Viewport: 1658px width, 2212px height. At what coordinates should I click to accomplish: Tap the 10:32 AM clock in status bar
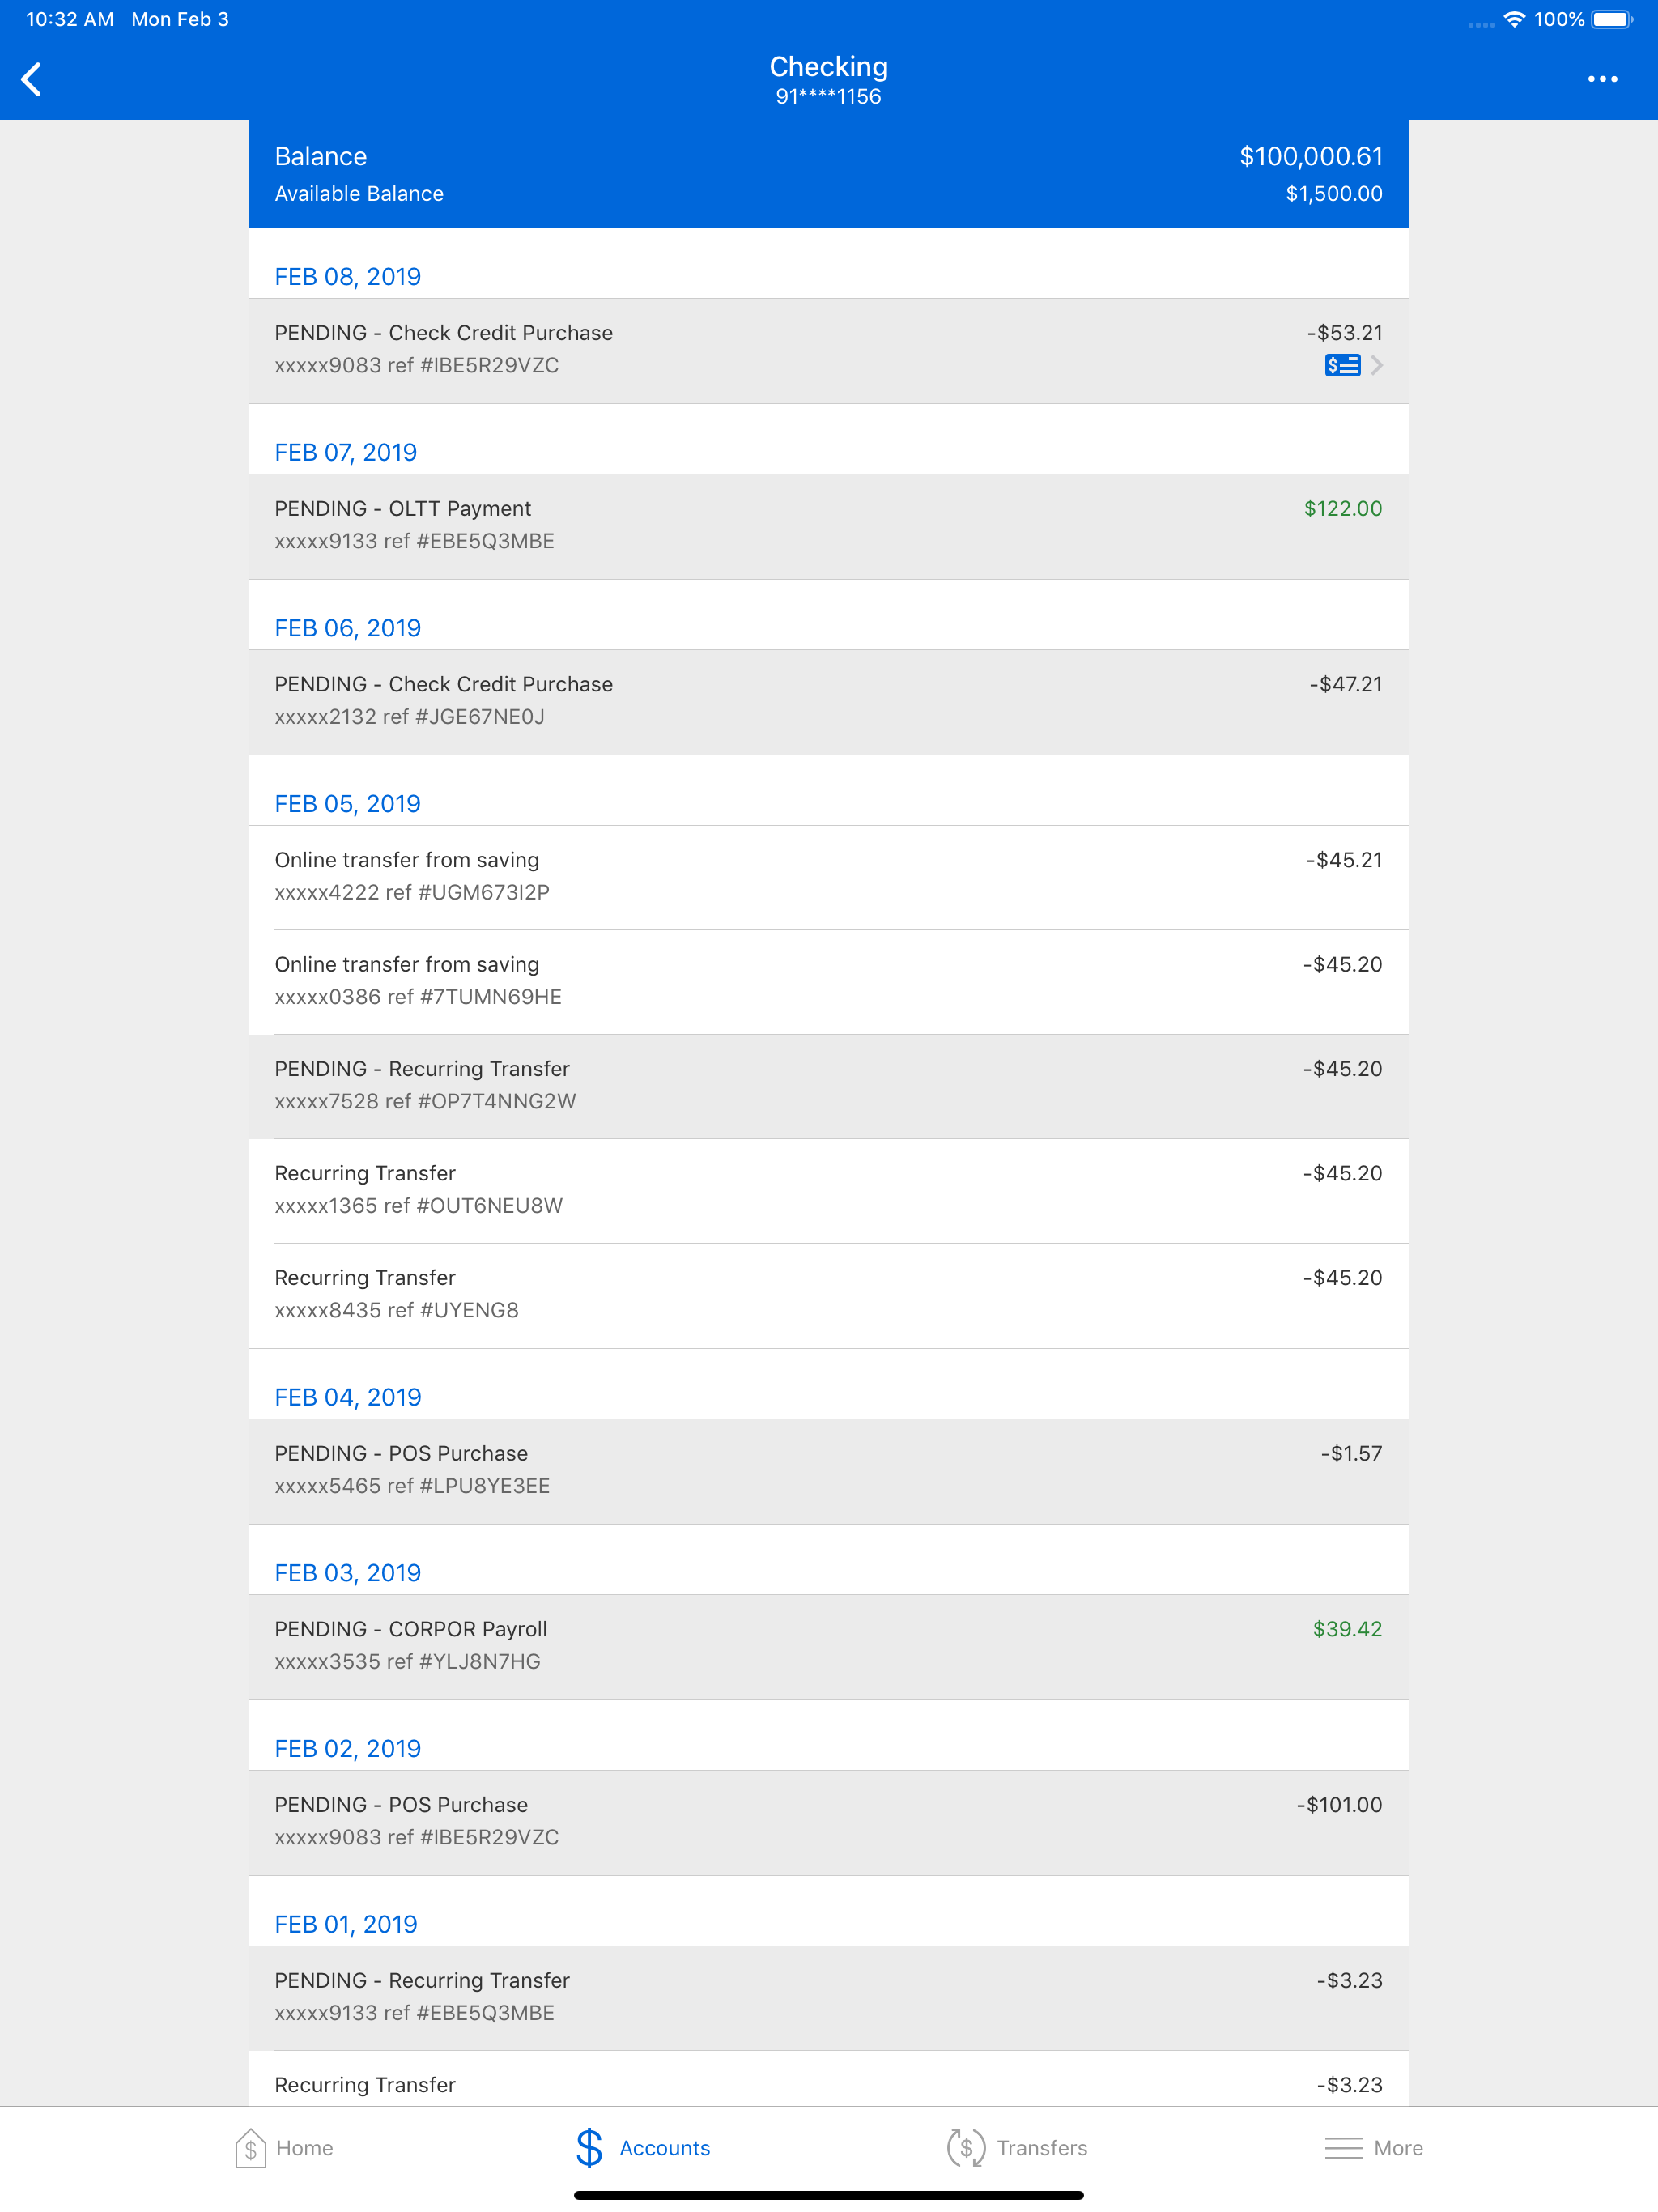70,19
